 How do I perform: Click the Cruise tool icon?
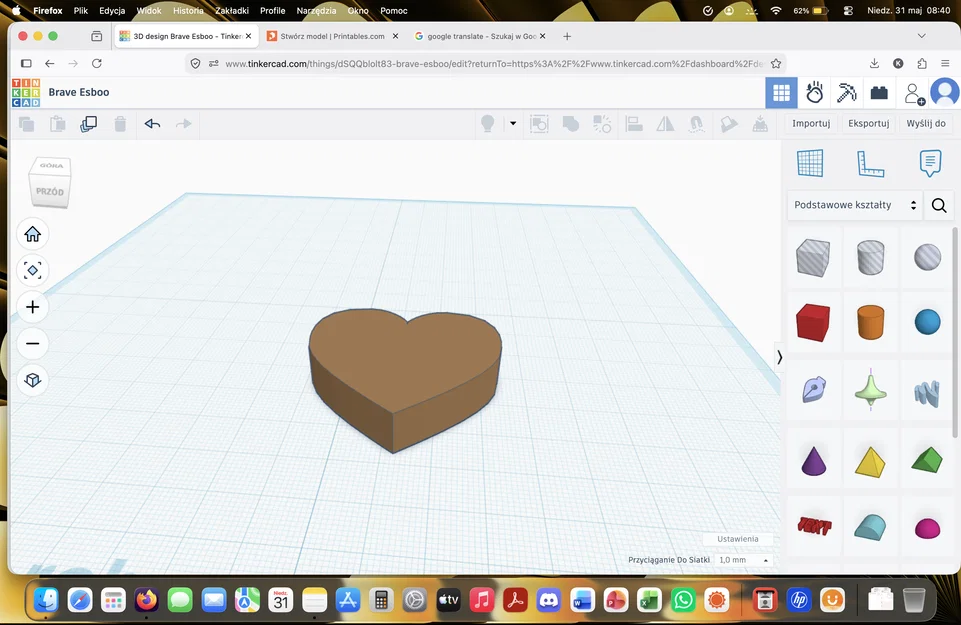(x=696, y=124)
